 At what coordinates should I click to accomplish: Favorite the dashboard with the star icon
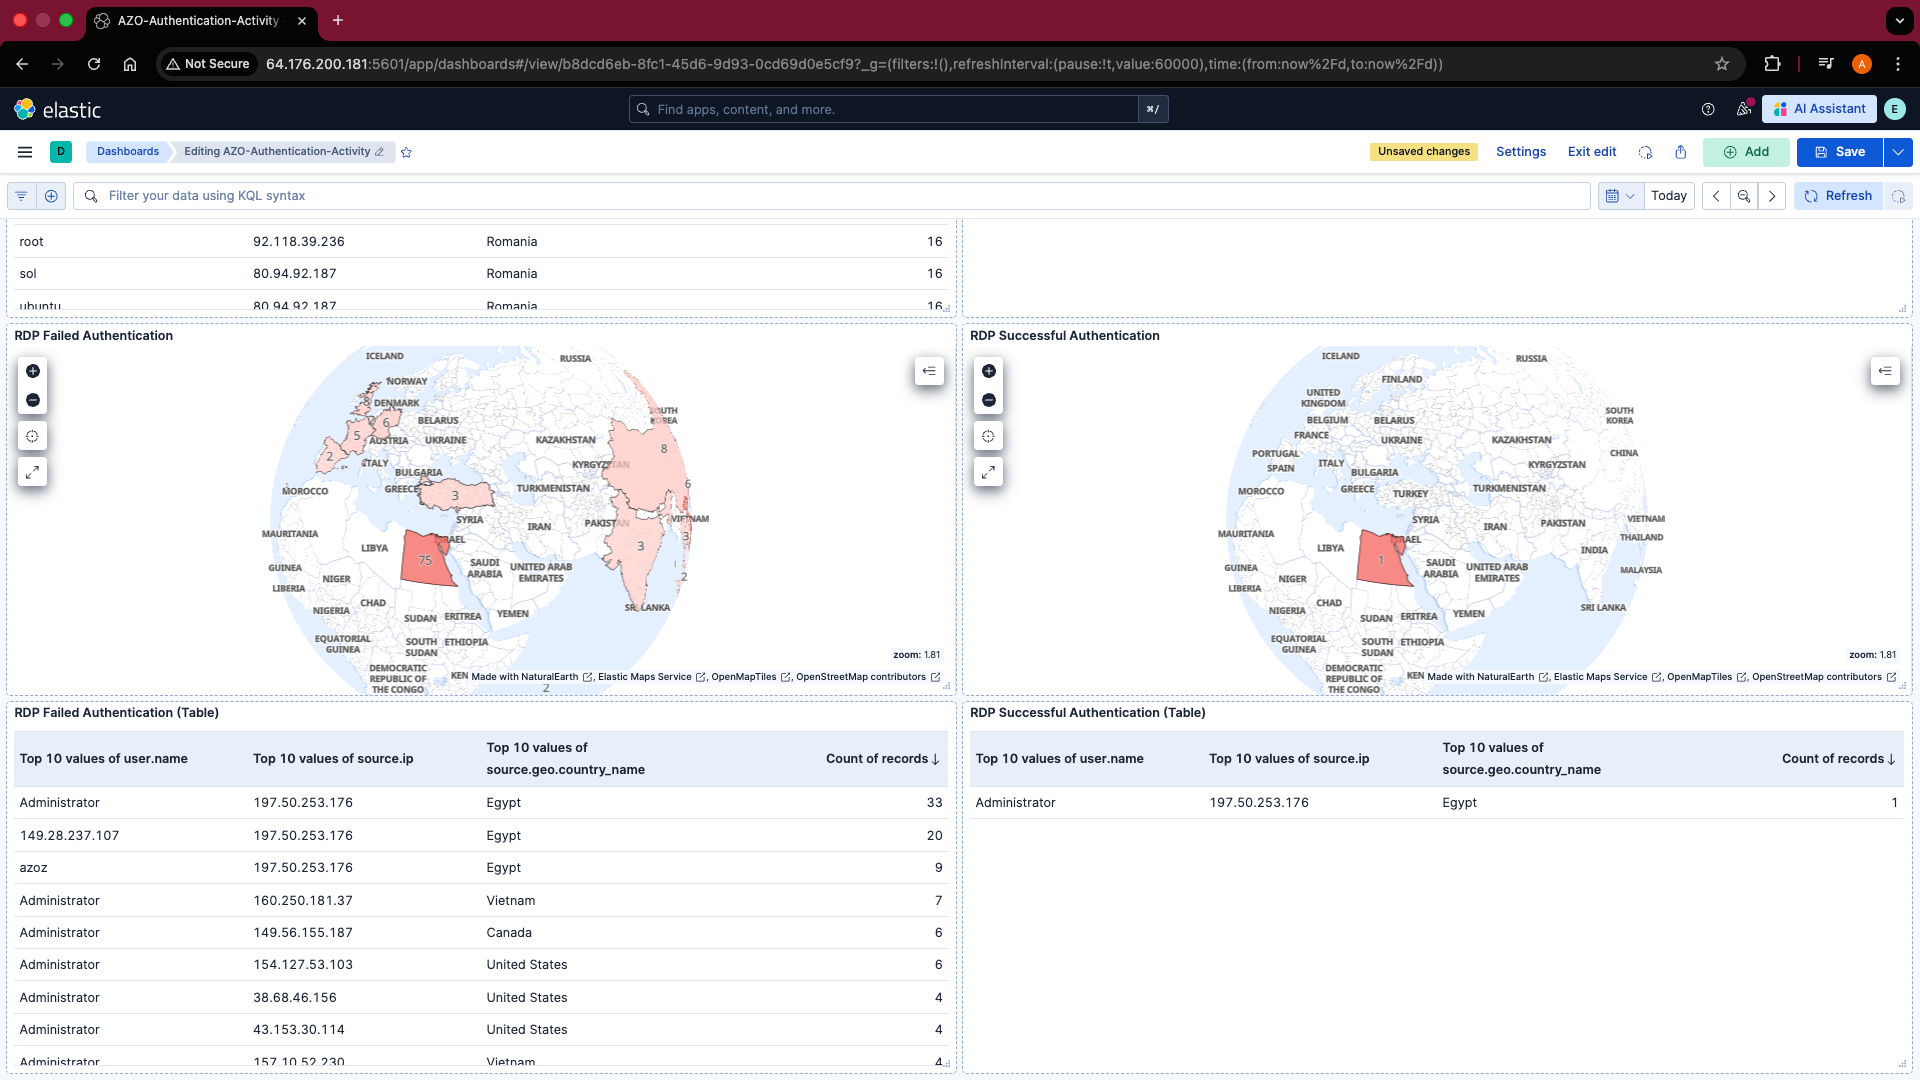[x=406, y=152]
